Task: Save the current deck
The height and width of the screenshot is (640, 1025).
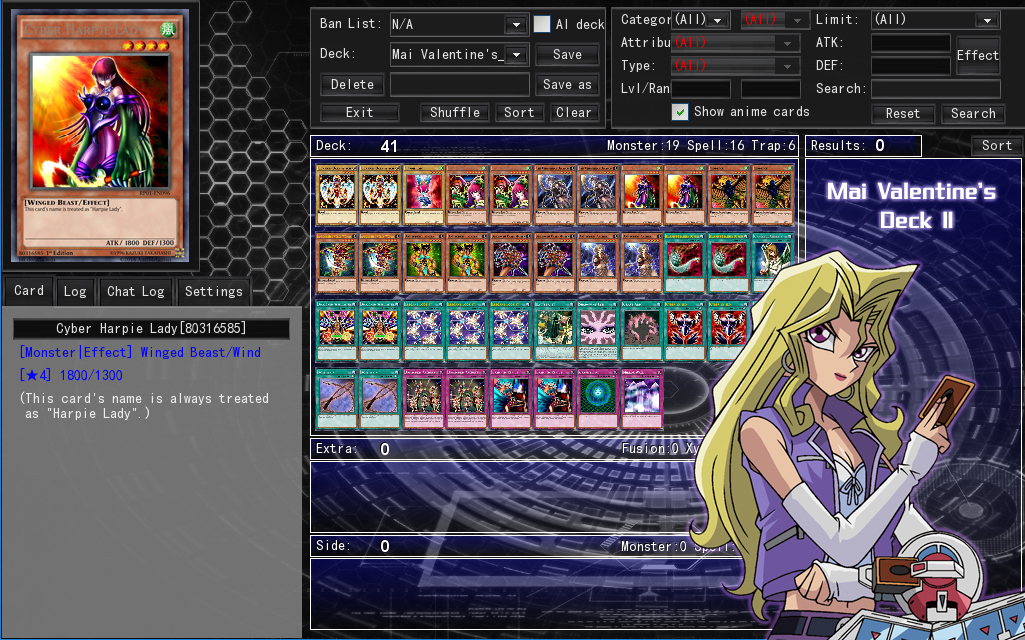Action: click(x=567, y=54)
